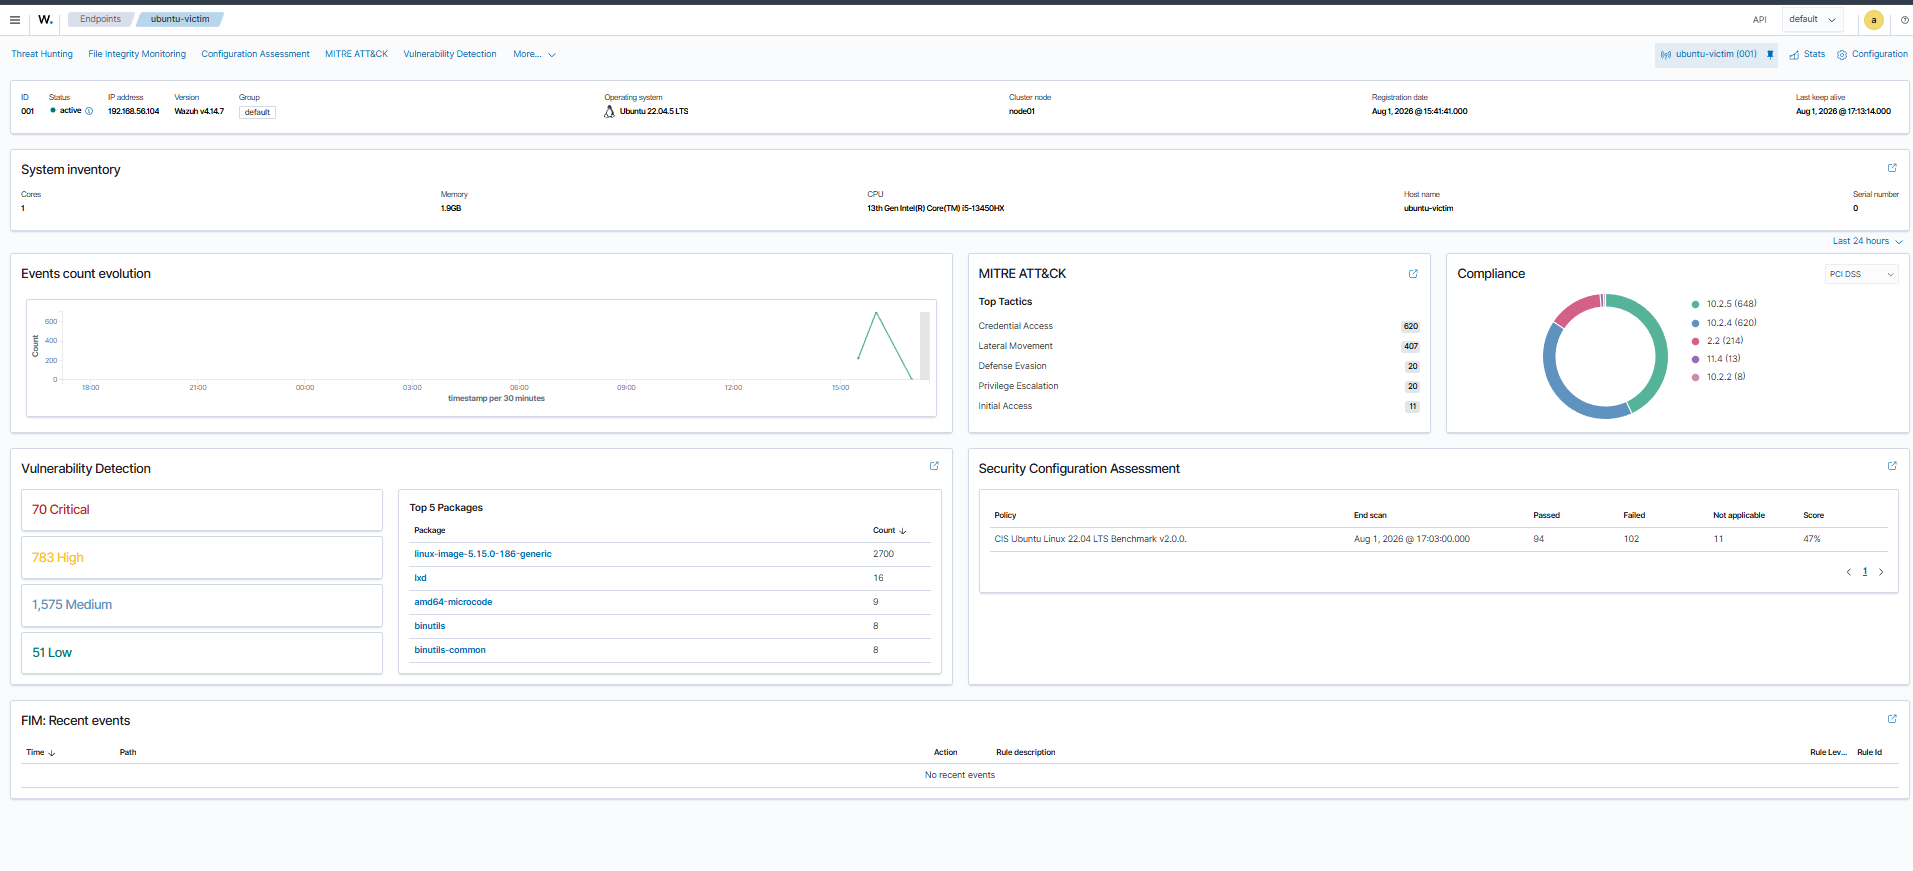This screenshot has height=871, width=1913.
Task: Open the hamburger navigation menu
Action: coord(15,19)
